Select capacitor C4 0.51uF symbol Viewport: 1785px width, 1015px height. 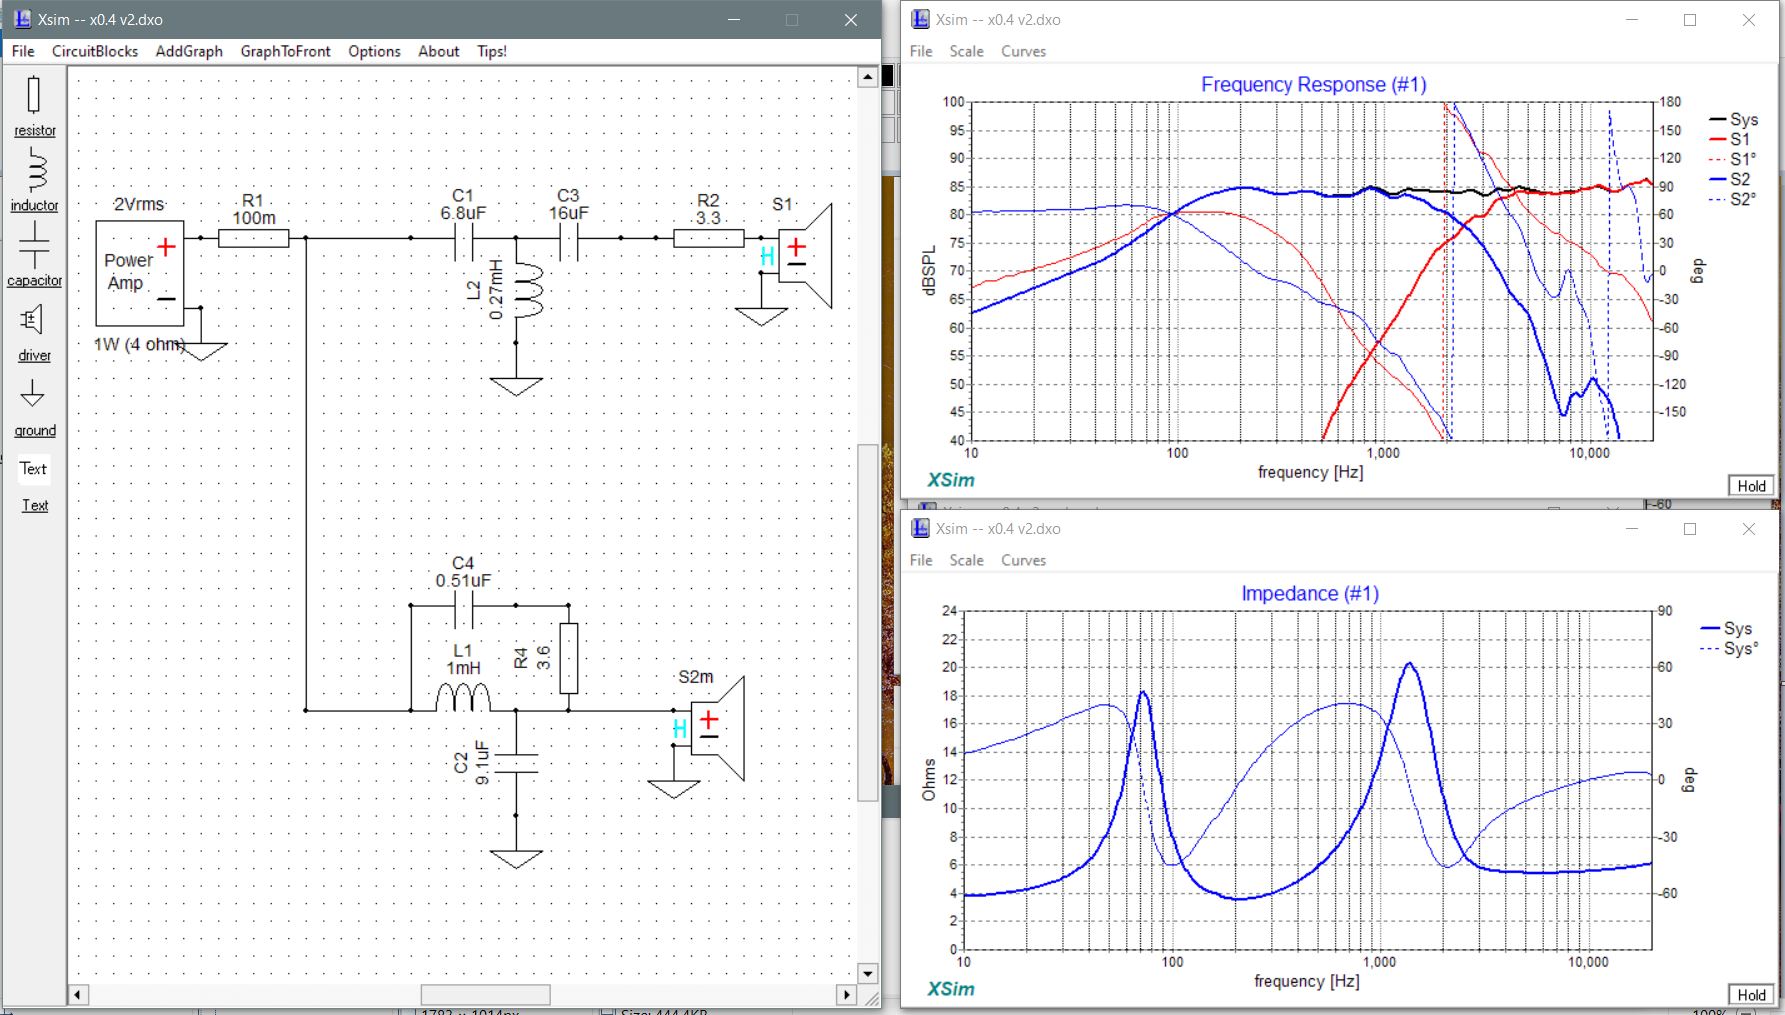click(x=464, y=607)
